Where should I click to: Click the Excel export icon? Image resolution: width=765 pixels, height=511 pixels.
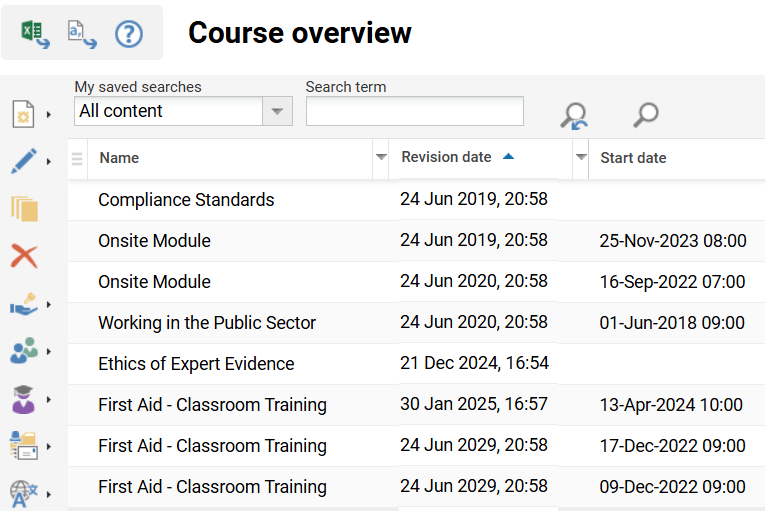35,34
